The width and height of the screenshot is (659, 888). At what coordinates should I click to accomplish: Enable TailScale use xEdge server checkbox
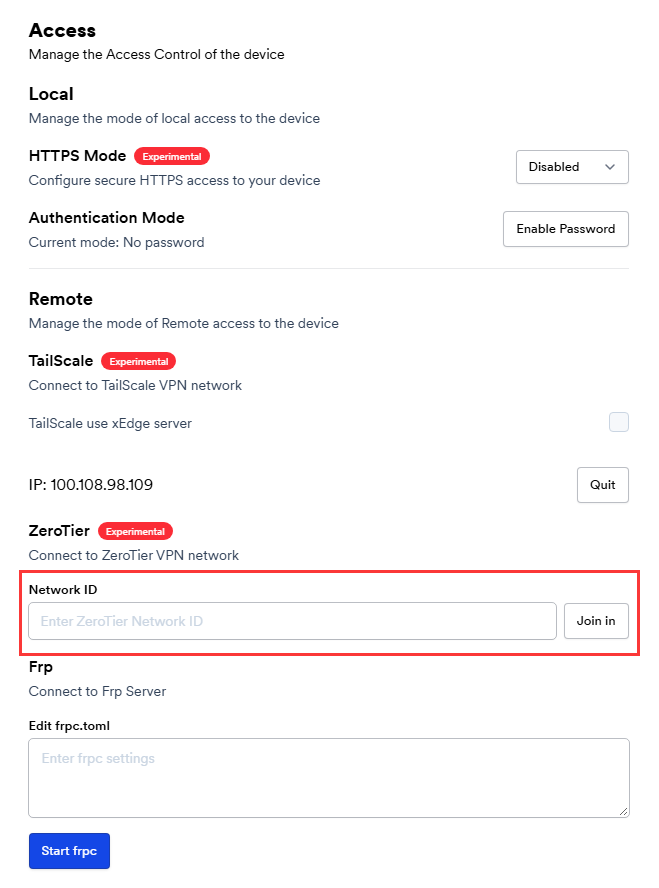619,422
